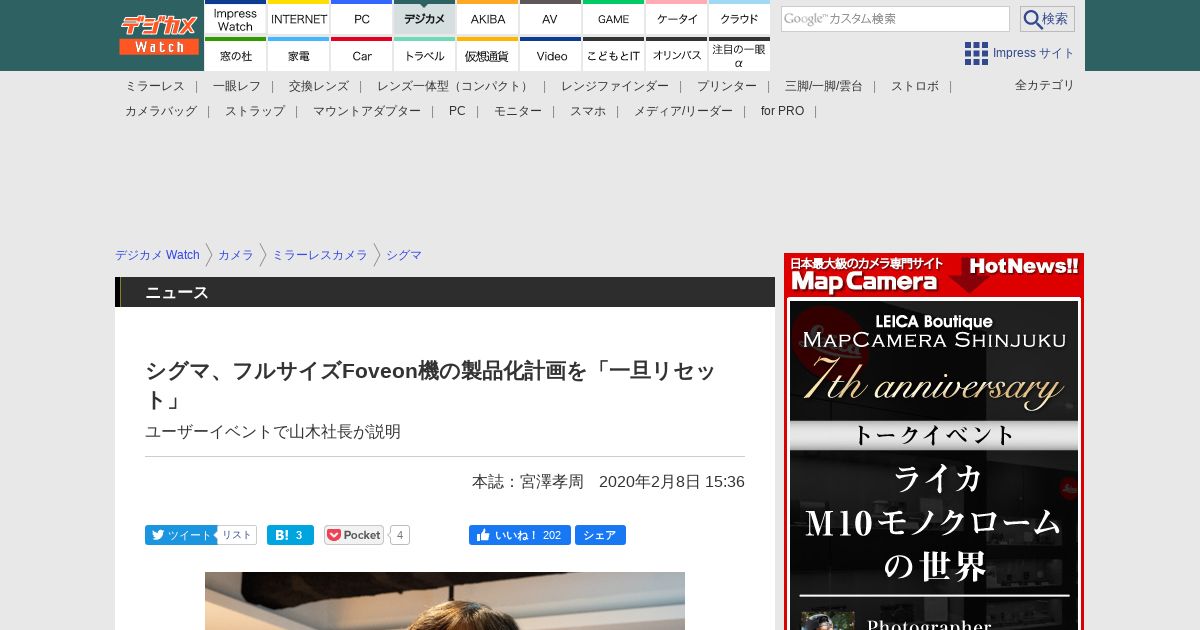Go to 三脚/一脚/雲台 category

(x=824, y=86)
